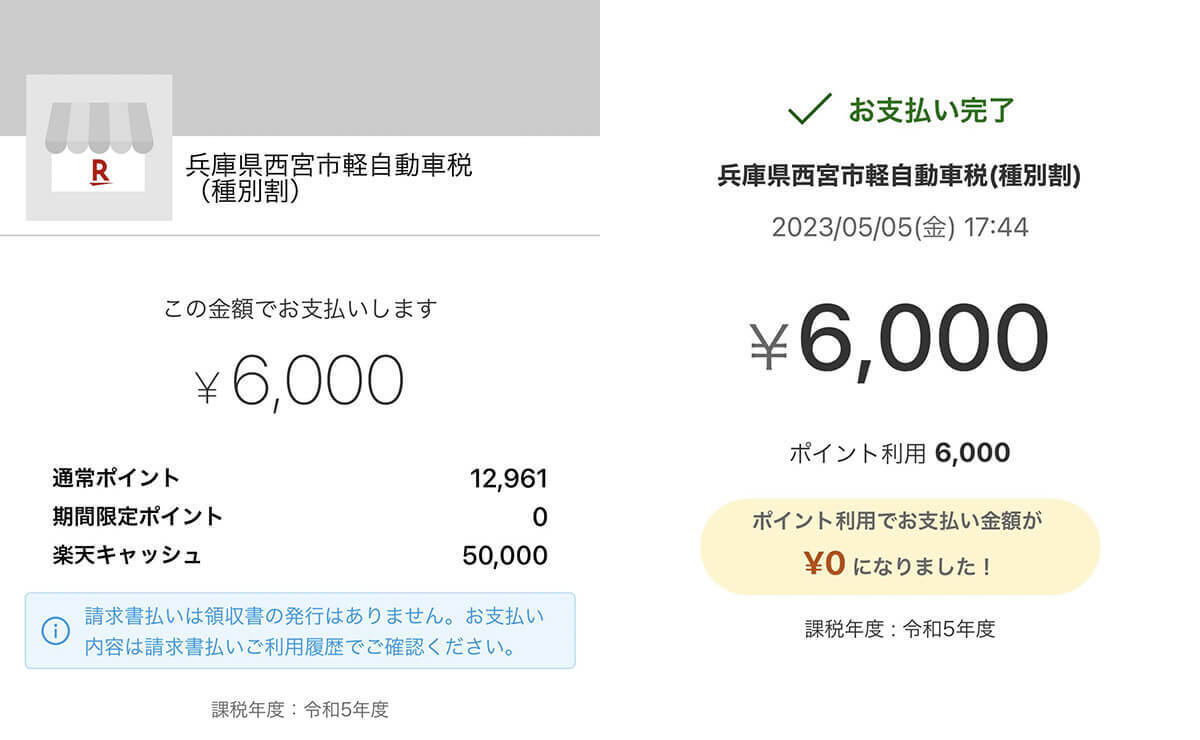Tap the orange ¥0 amount in banner
This screenshot has height=740, width=1200.
point(825,565)
